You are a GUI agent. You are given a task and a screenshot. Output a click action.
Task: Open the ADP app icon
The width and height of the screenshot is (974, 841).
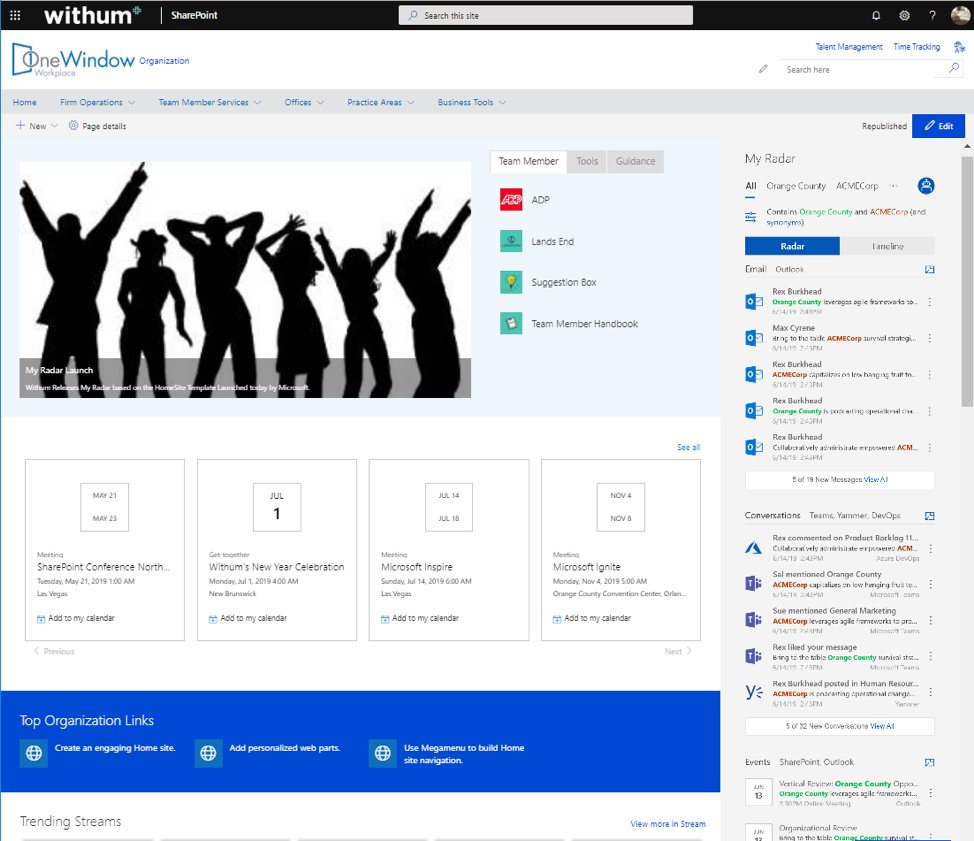point(511,199)
